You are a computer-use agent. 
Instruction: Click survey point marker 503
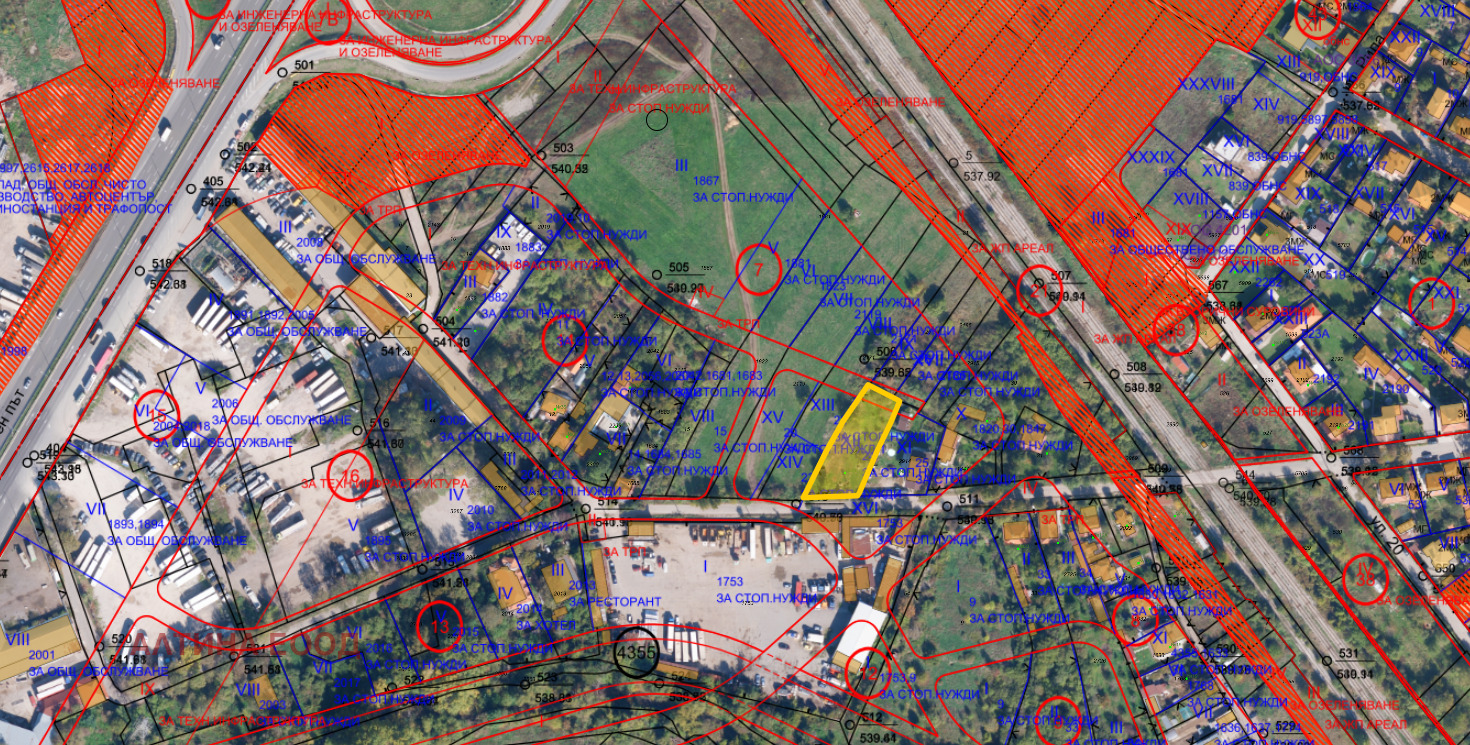click(540, 155)
